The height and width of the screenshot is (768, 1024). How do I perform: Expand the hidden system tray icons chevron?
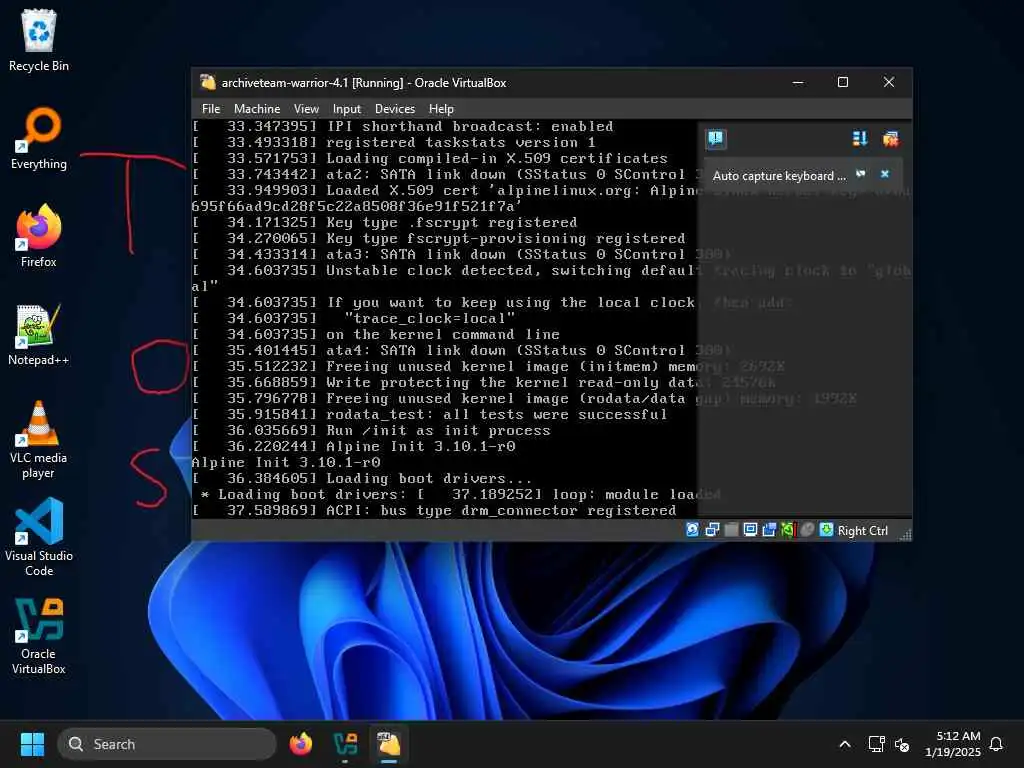pyautogui.click(x=844, y=744)
